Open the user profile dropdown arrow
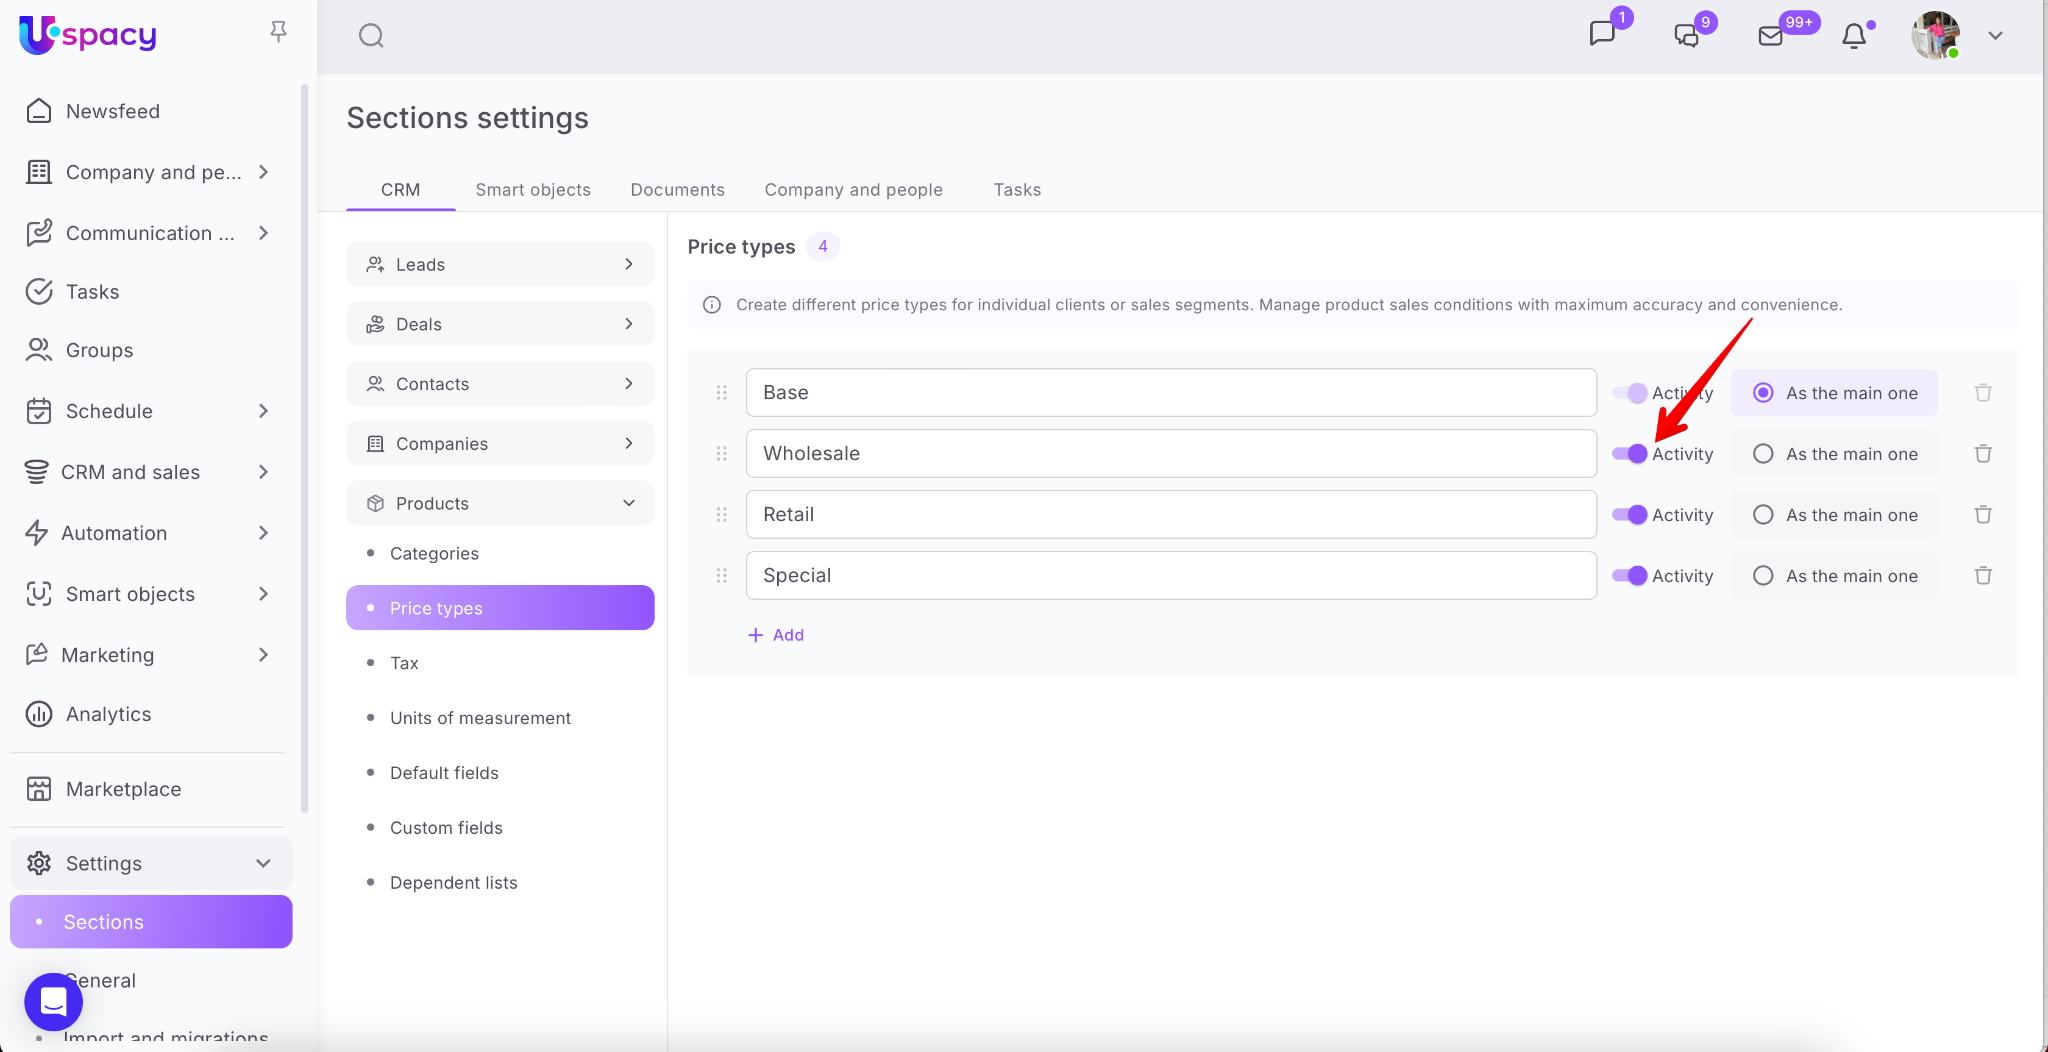 1995,36
